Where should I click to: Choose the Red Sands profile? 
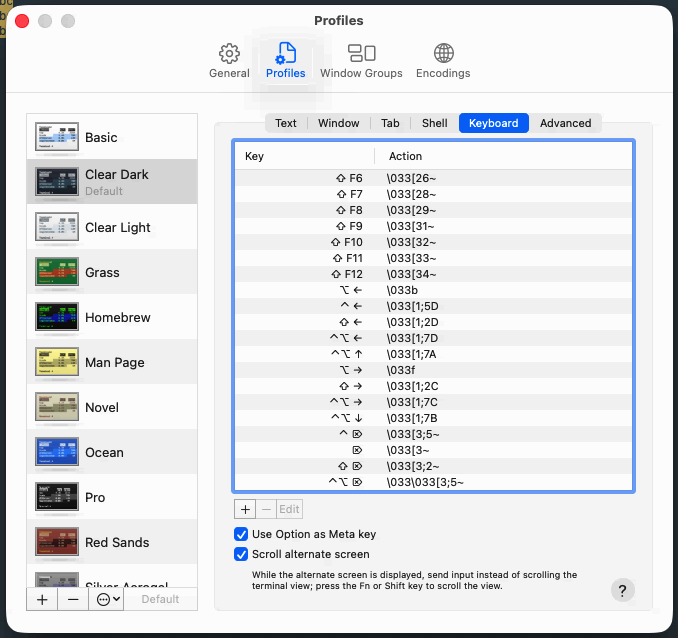pyautogui.click(x=116, y=542)
